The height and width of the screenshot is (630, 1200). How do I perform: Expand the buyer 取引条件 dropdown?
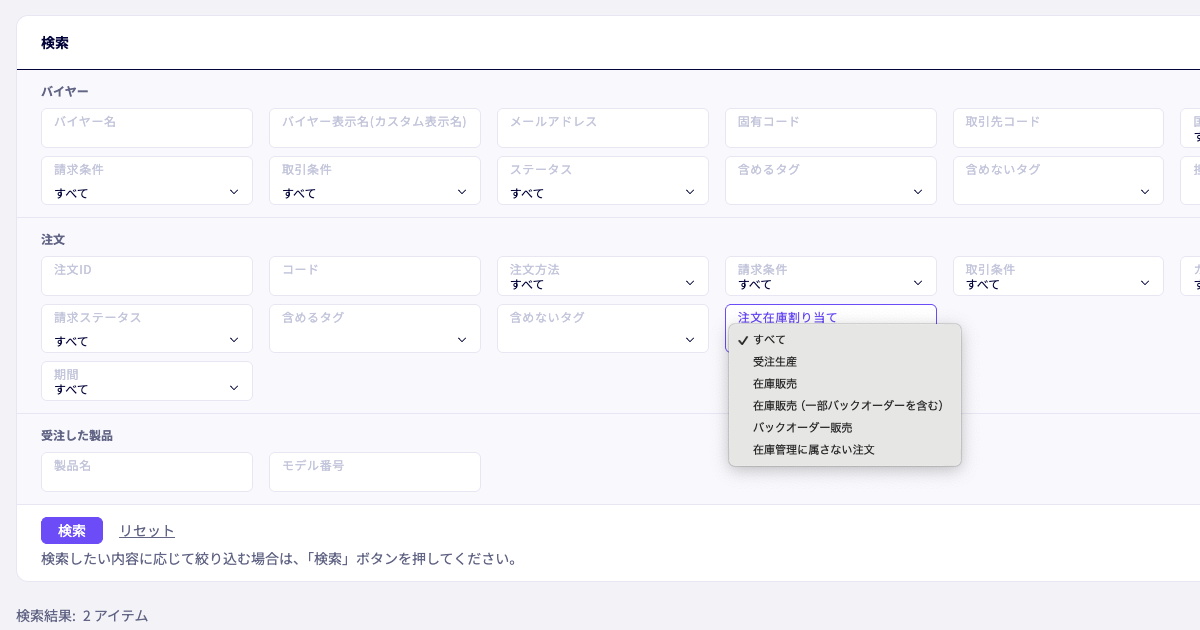point(374,182)
